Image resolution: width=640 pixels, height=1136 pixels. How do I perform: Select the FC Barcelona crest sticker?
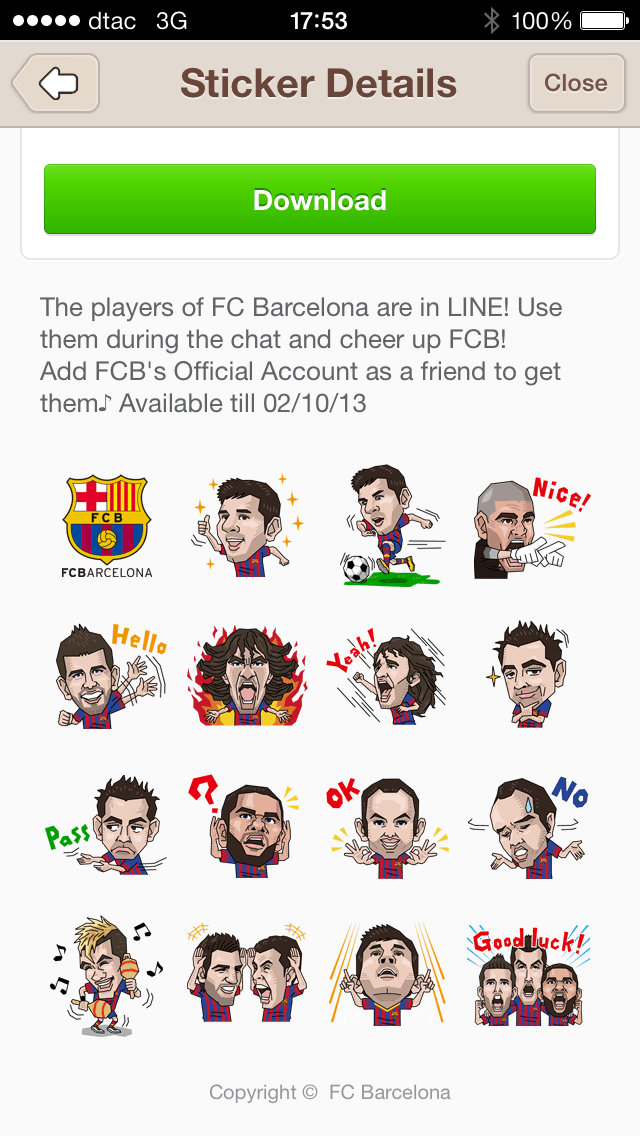coord(107,526)
